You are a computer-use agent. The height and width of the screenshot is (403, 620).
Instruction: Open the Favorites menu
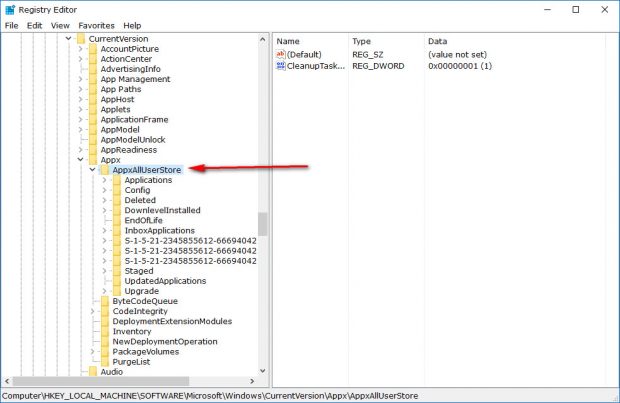coord(96,25)
